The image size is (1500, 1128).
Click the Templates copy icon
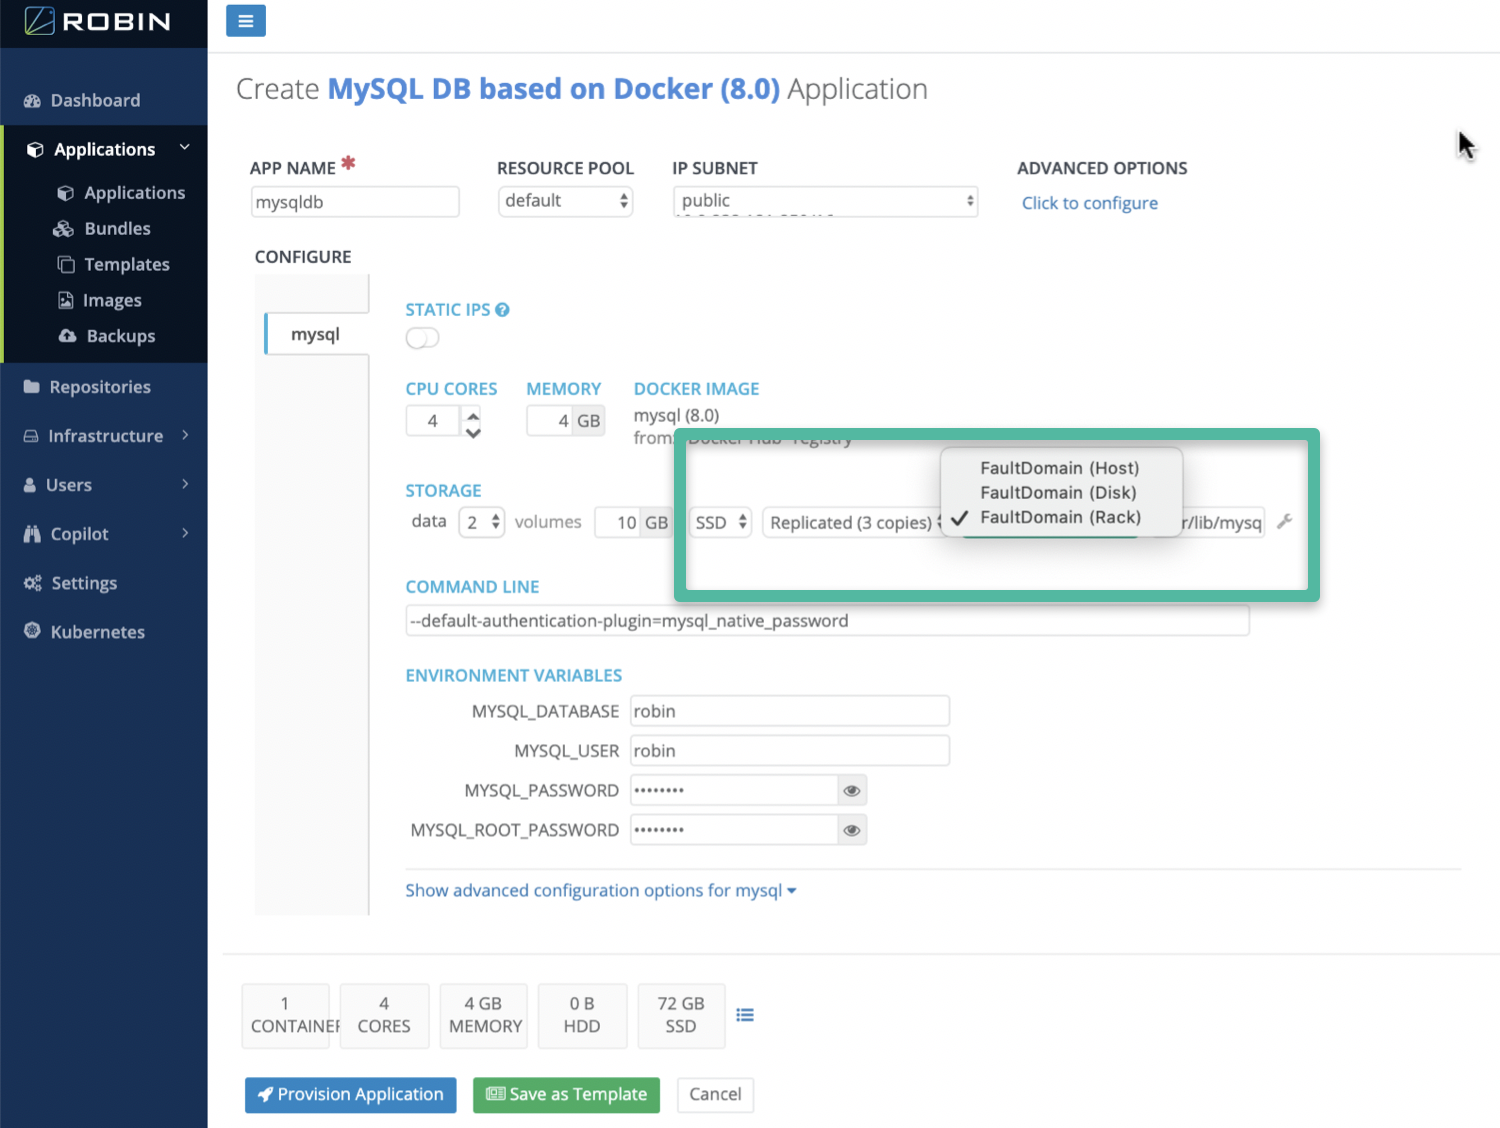(x=66, y=265)
